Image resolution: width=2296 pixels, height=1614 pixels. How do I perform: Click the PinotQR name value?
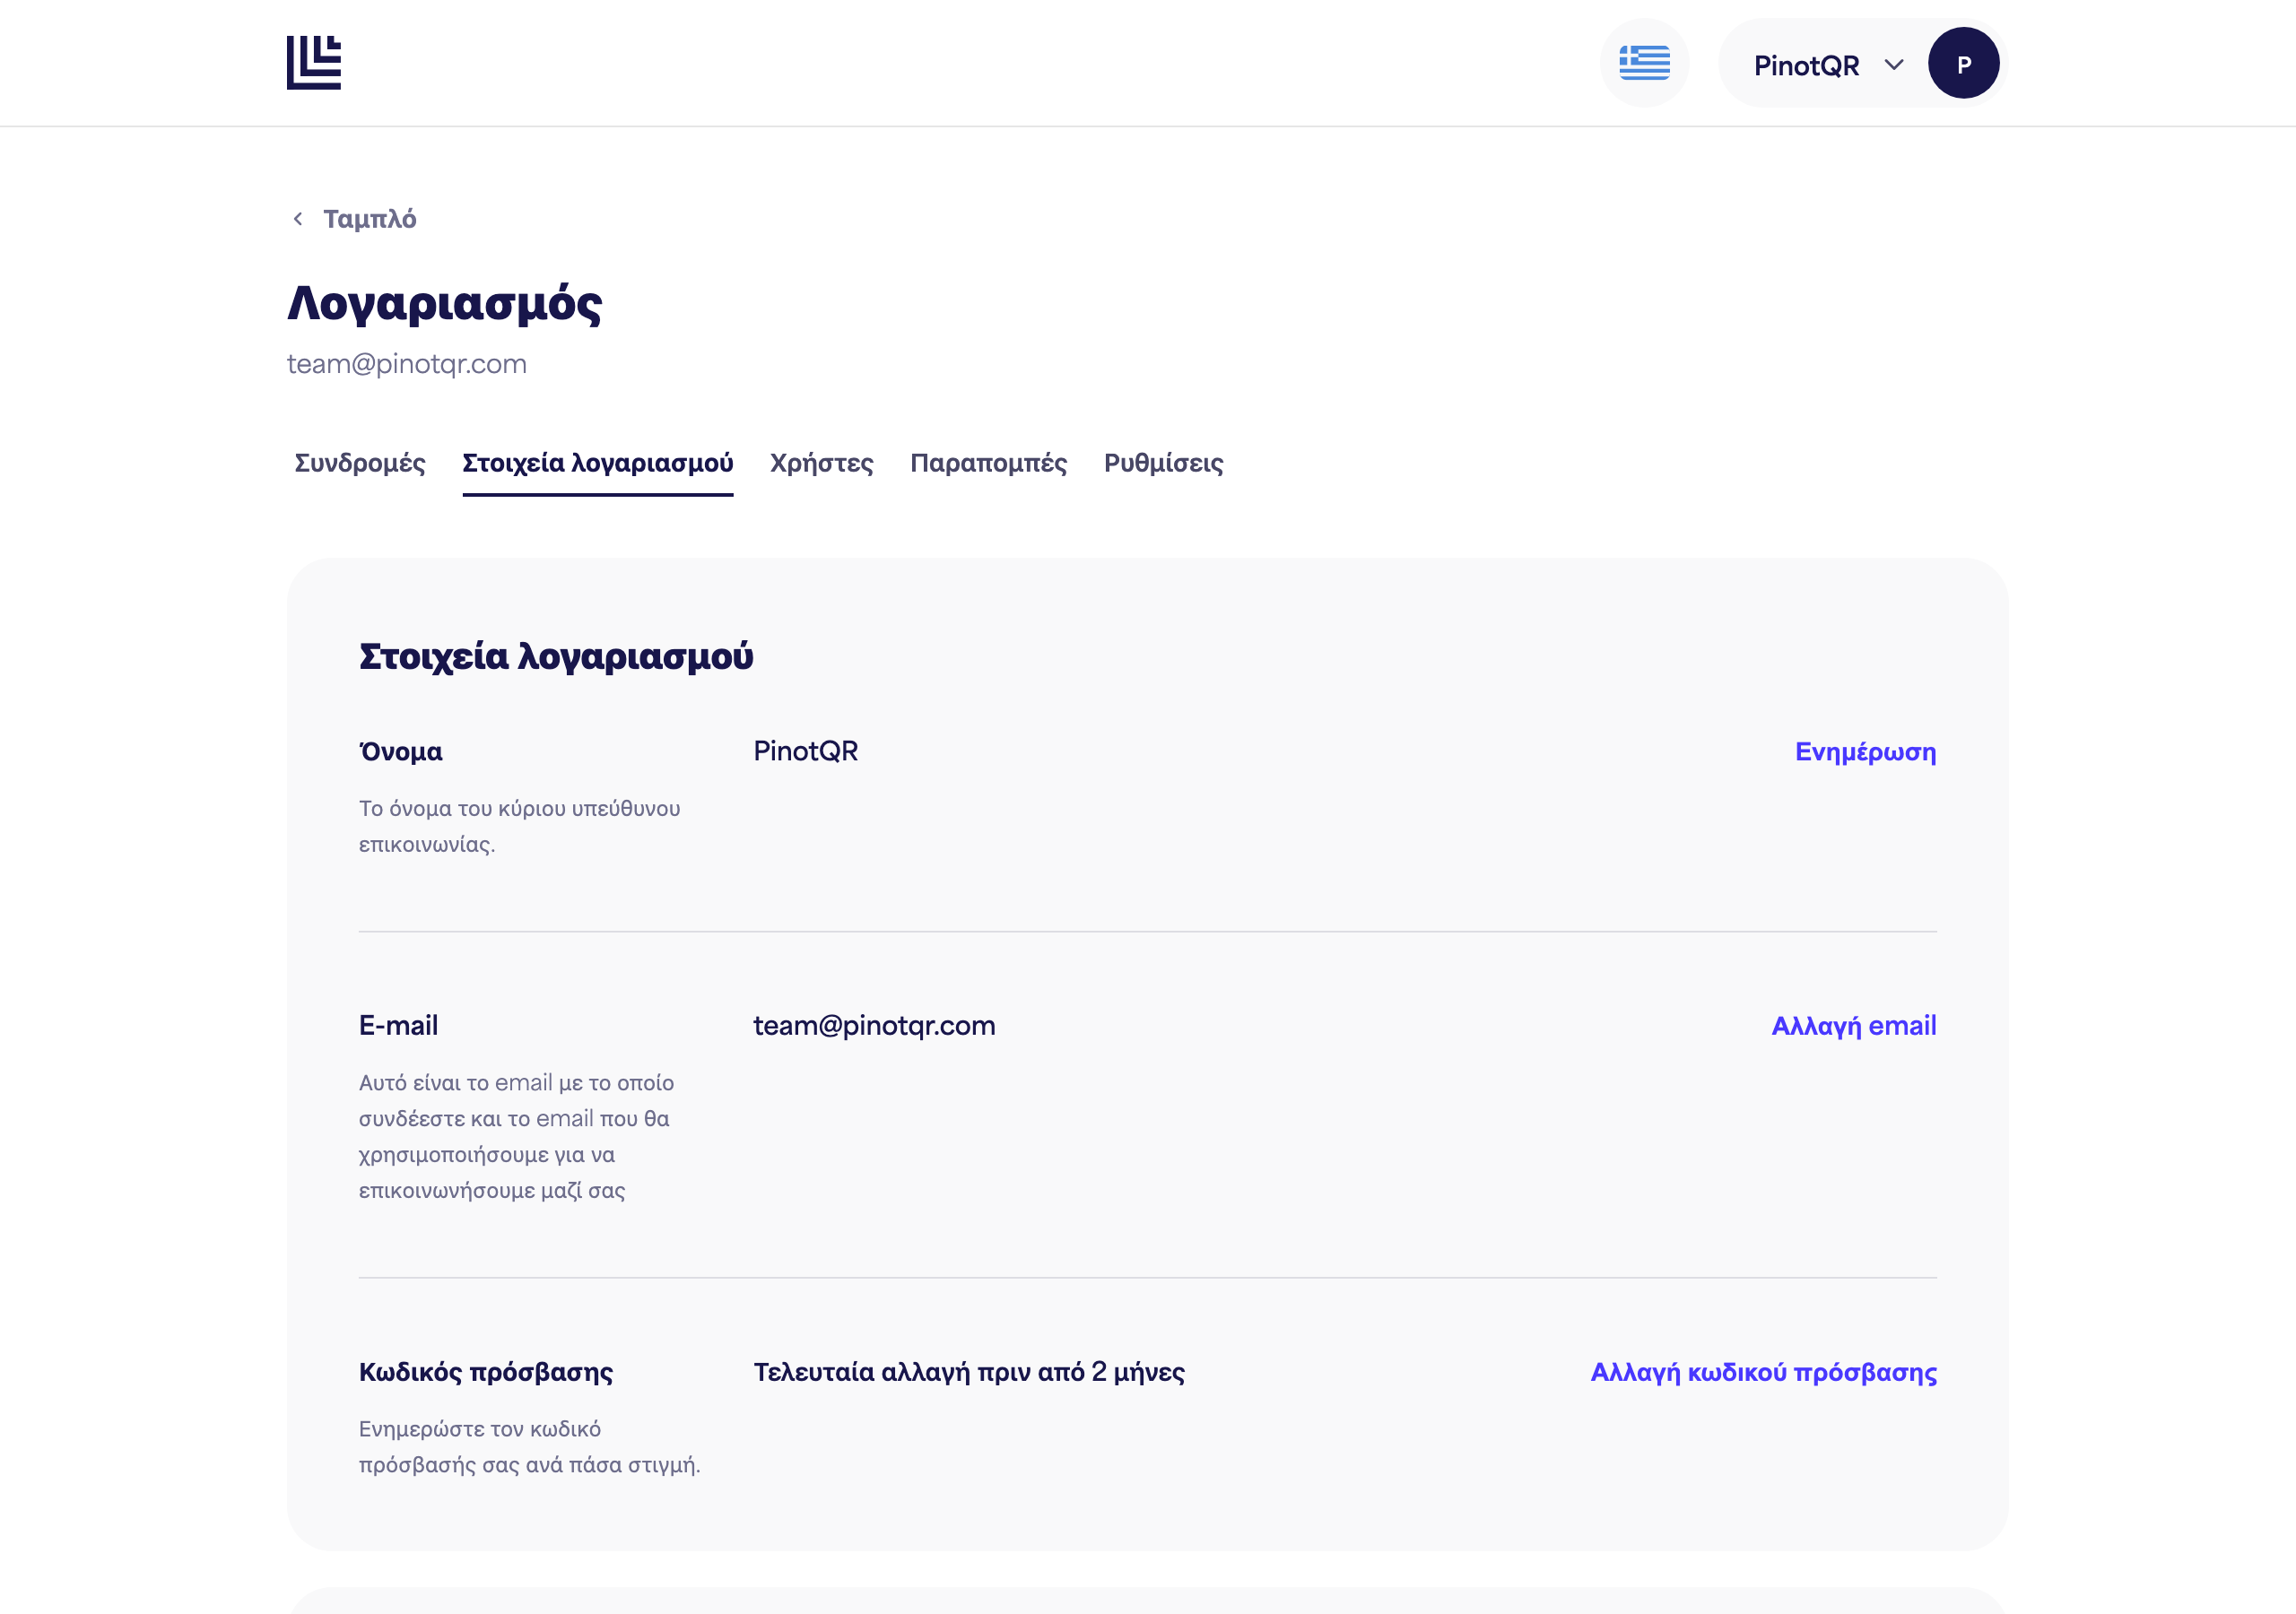tap(805, 751)
